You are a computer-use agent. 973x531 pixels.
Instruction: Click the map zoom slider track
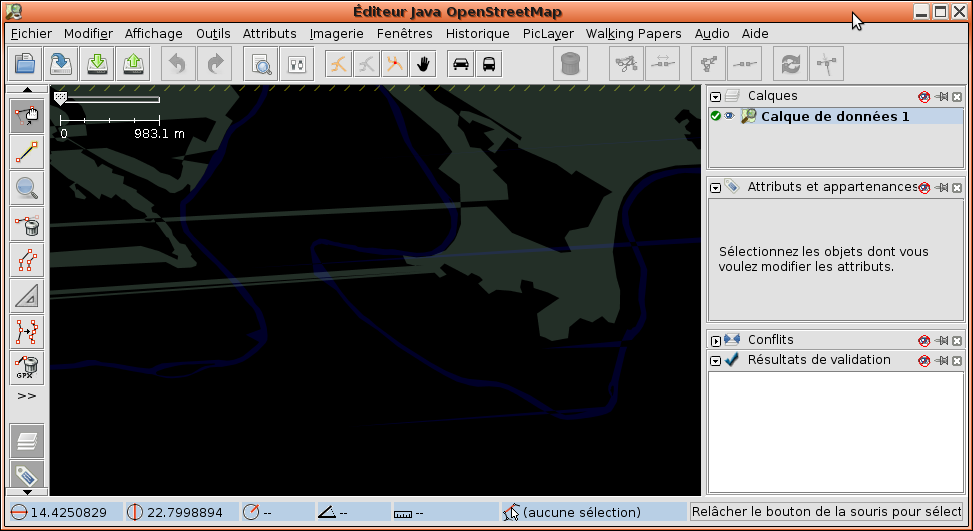(112, 99)
